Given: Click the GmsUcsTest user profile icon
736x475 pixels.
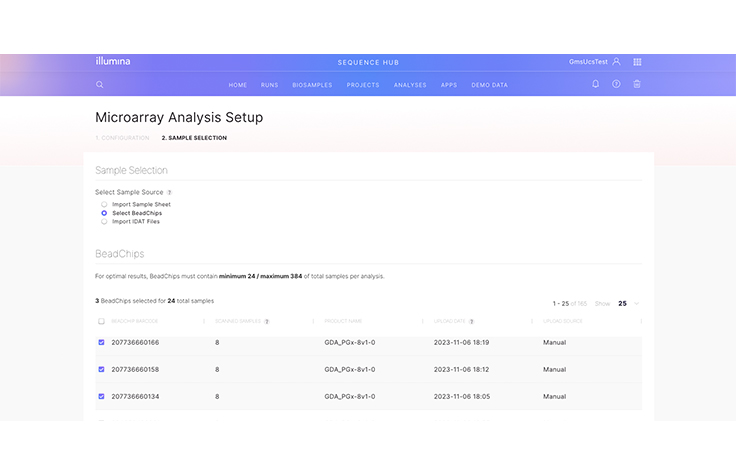Looking at the screenshot, I should point(616,62).
